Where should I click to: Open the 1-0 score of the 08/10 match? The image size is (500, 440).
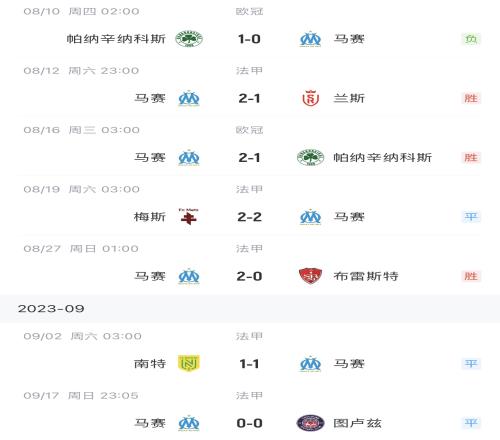(249, 39)
